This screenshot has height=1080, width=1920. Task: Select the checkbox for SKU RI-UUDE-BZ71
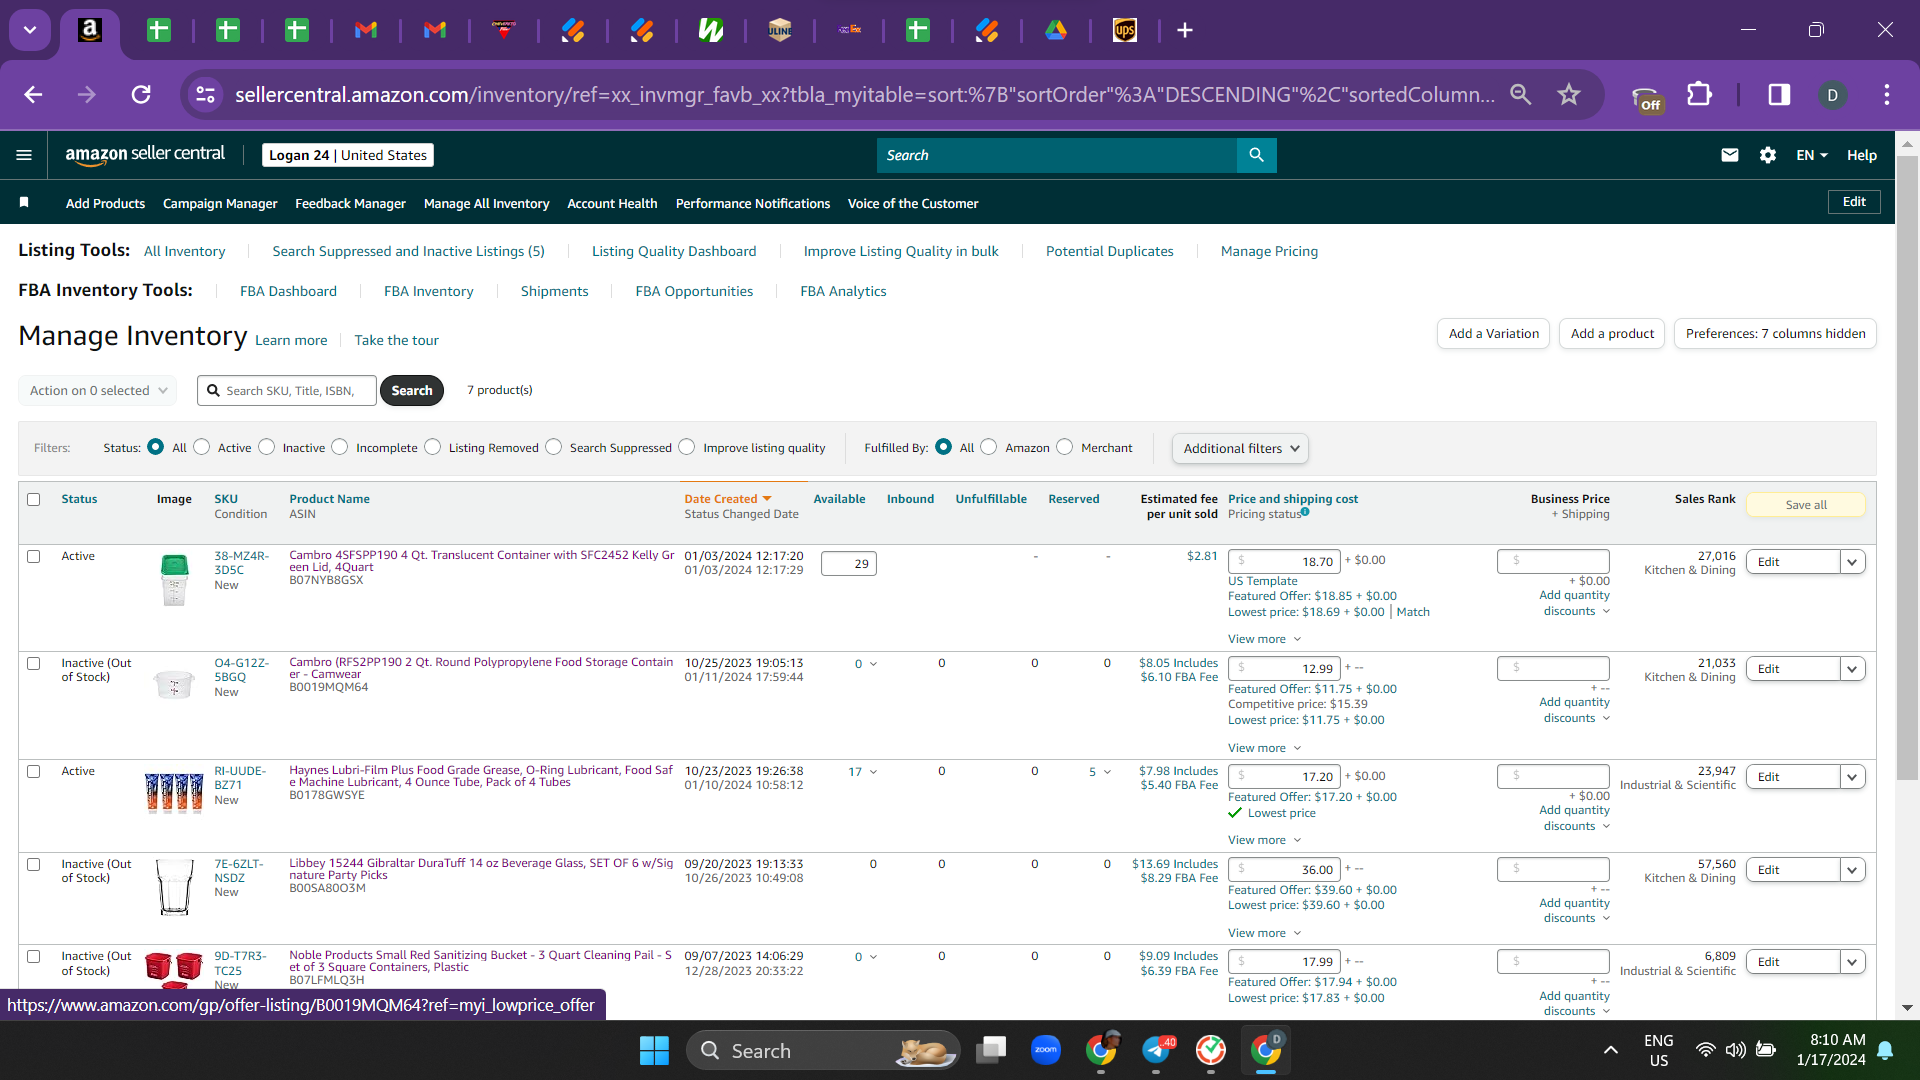click(34, 771)
